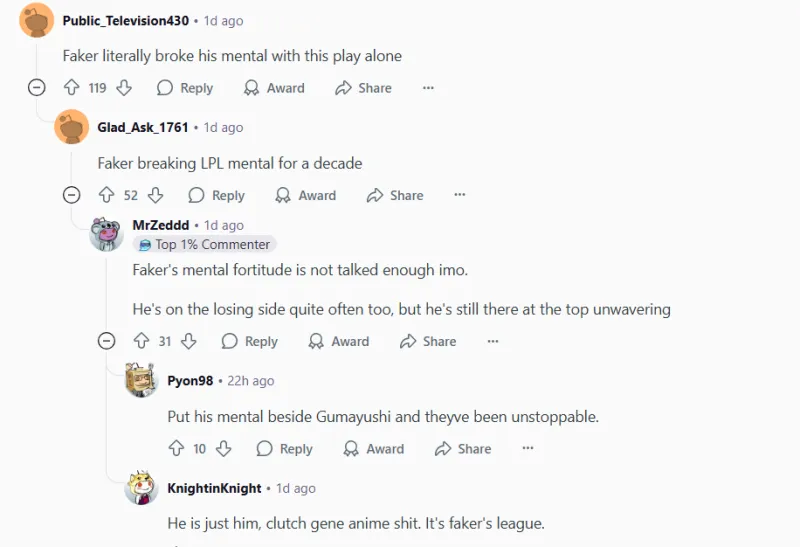Click Glad_Ask_1761's avatar image
The image size is (800, 547).
[x=72, y=128]
